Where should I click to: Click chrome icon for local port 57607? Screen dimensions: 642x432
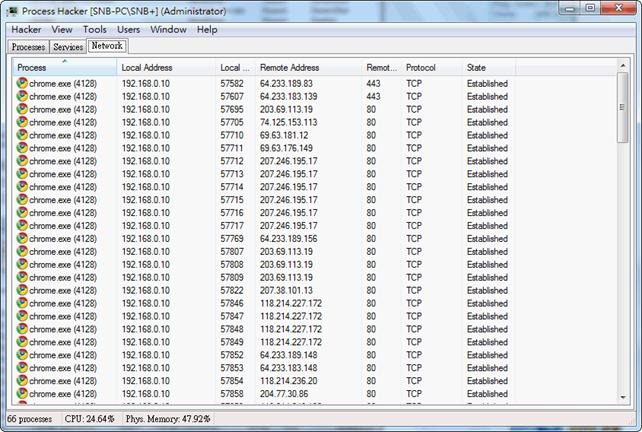click(x=22, y=96)
